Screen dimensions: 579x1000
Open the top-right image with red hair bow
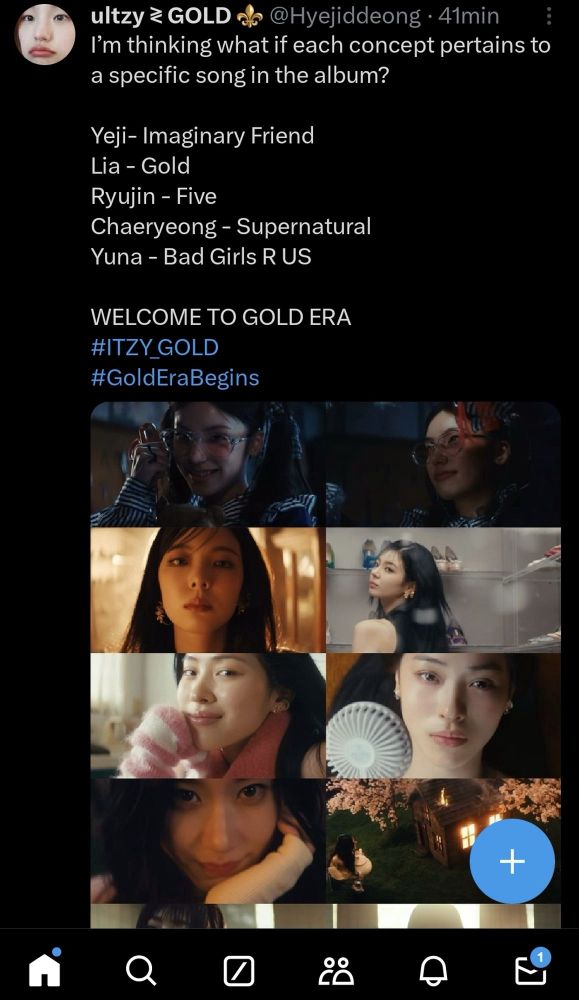tap(444, 464)
